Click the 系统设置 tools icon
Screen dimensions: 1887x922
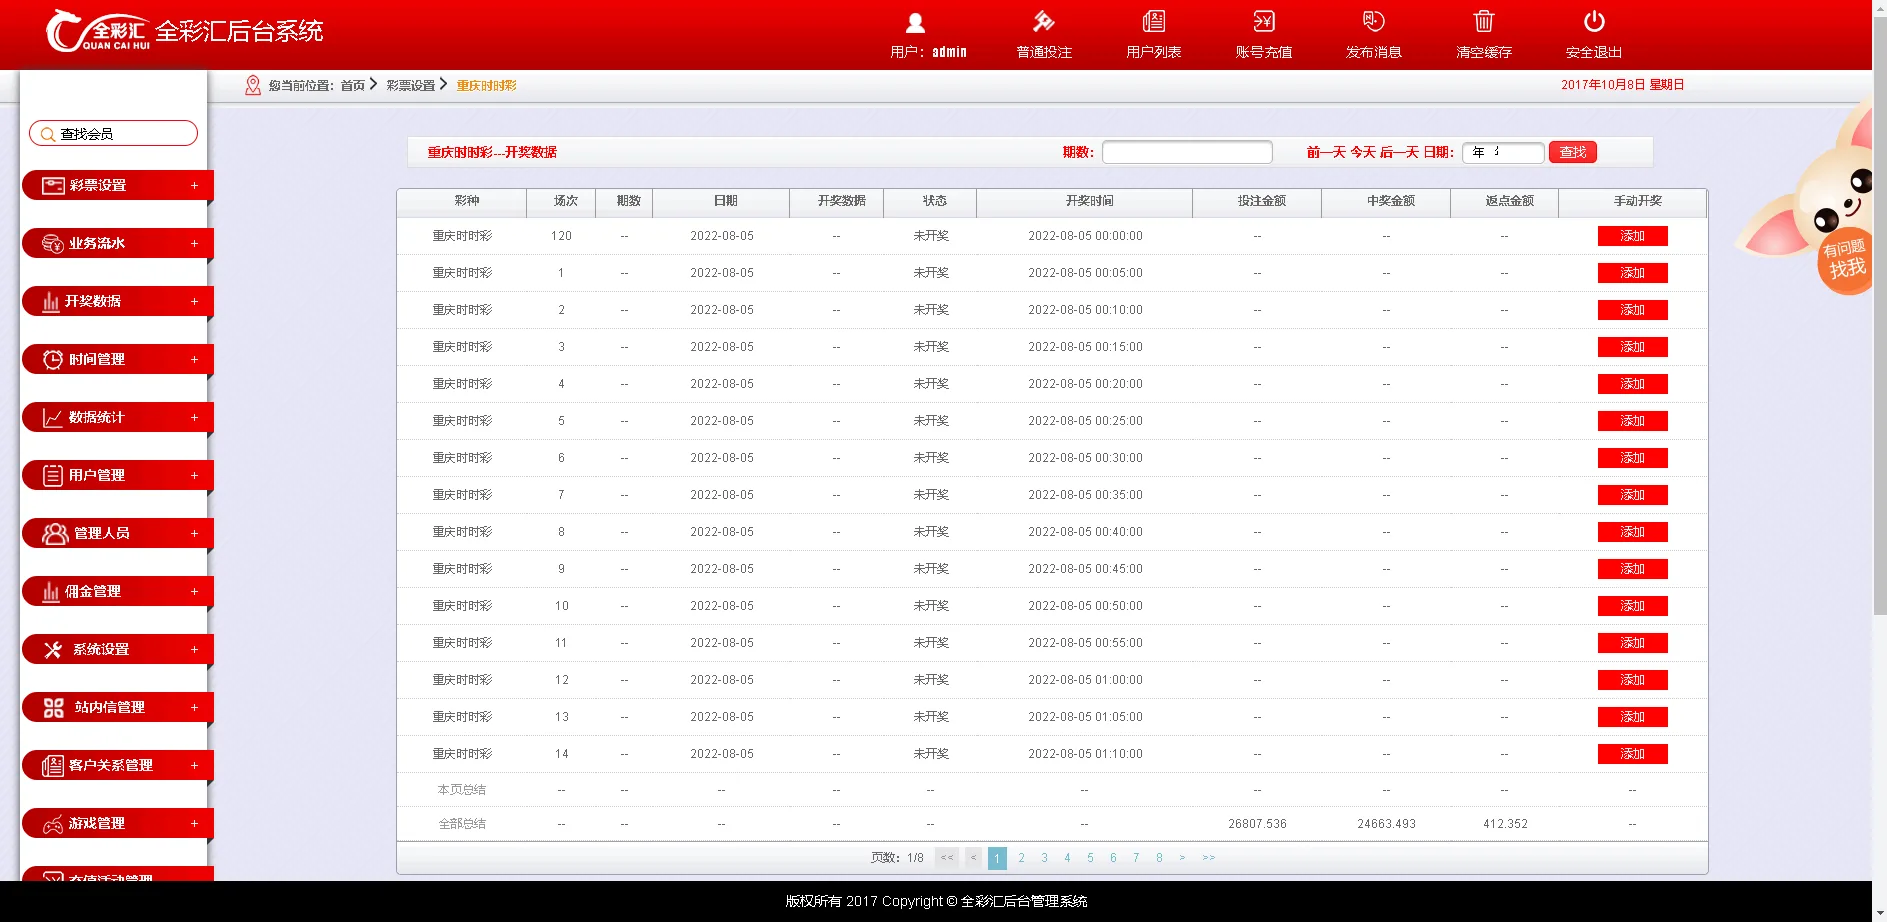pyautogui.click(x=53, y=649)
